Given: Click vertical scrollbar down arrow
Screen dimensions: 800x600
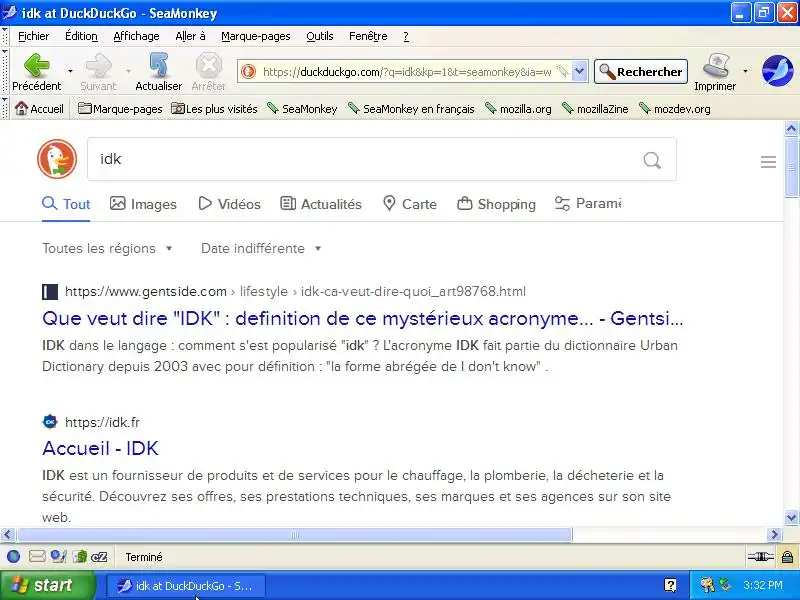Looking at the screenshot, I should pyautogui.click(x=791, y=517).
